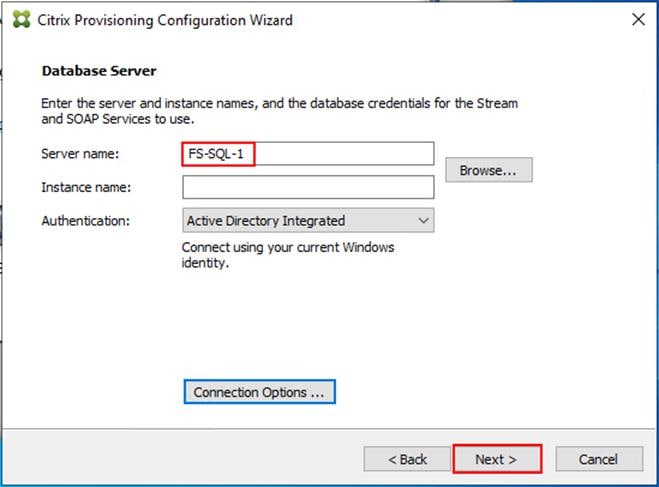
Task: Open Connection Options dialog
Action: pos(260,392)
